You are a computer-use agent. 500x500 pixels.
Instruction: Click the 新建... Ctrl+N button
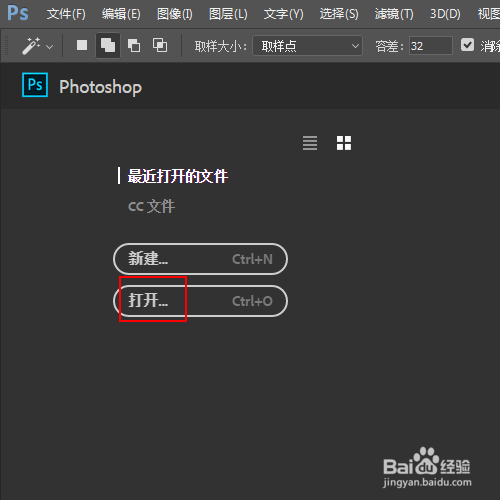[x=200, y=259]
